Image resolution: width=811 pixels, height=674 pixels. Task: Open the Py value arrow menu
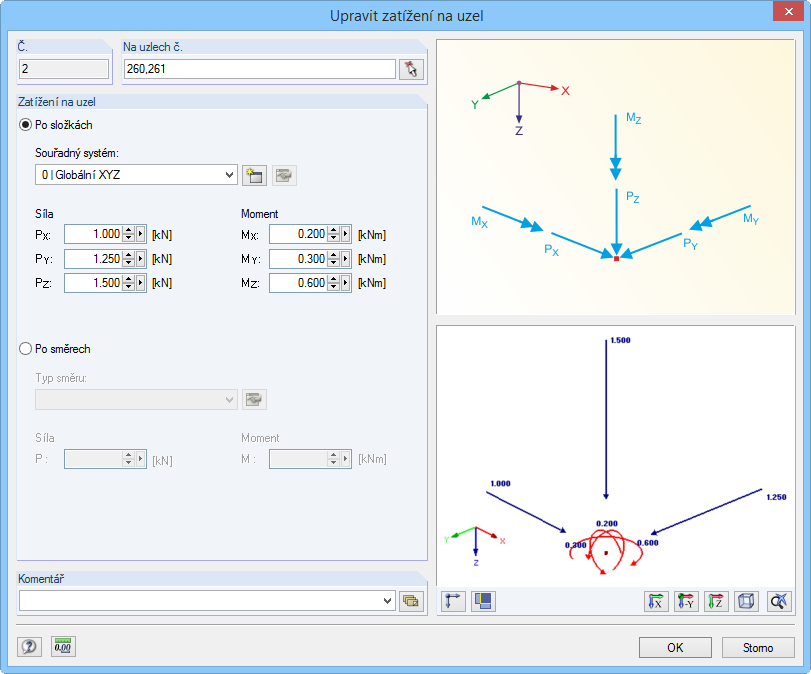click(141, 259)
